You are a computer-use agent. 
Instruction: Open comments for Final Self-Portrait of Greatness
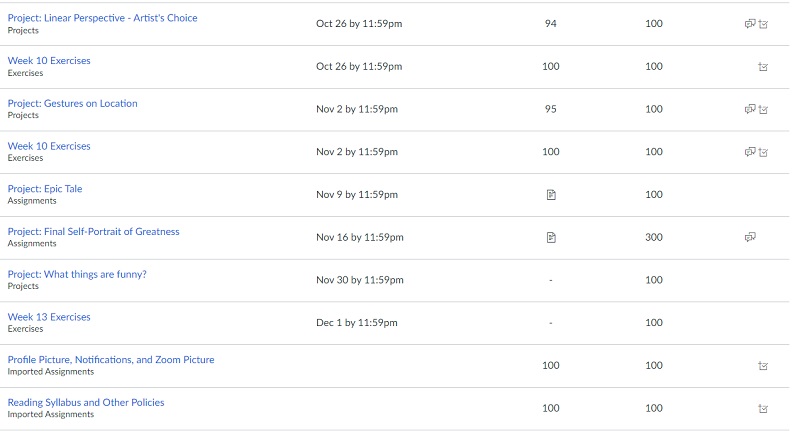[x=749, y=237]
